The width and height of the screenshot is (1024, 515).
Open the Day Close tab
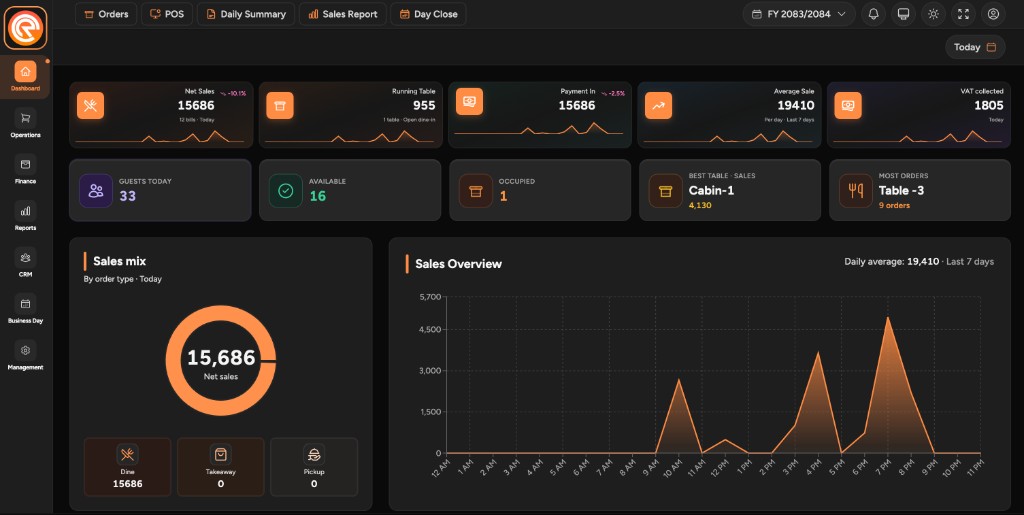[428, 14]
